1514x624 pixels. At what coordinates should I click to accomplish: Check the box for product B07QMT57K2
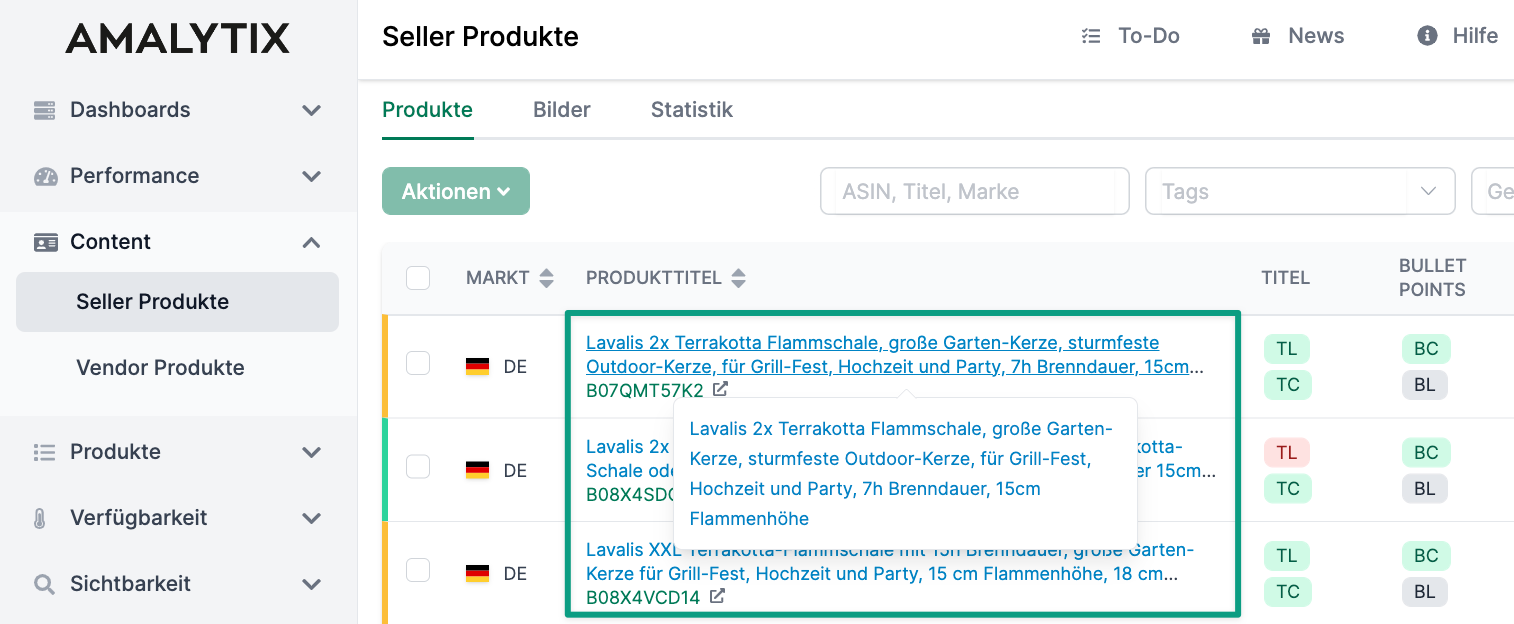coord(418,363)
